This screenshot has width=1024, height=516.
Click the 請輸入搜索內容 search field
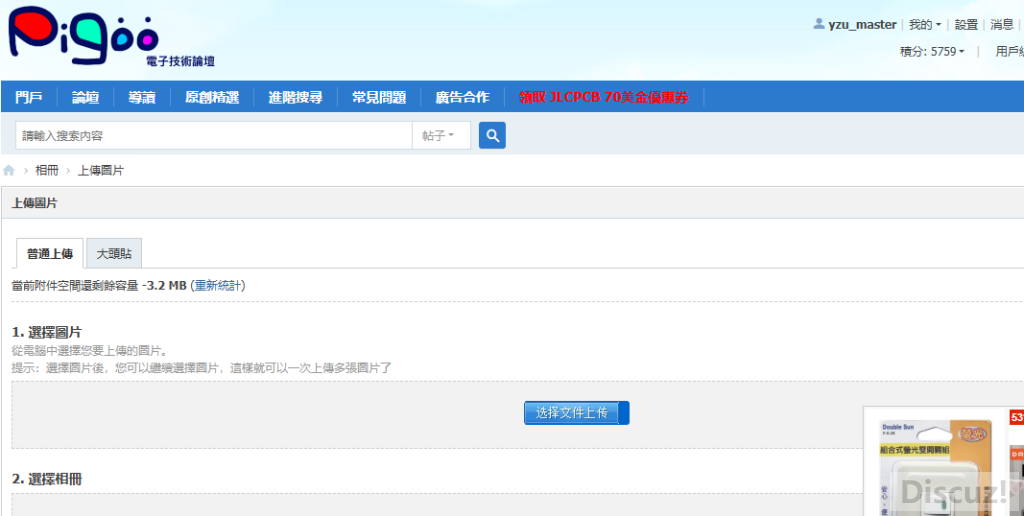pos(214,136)
